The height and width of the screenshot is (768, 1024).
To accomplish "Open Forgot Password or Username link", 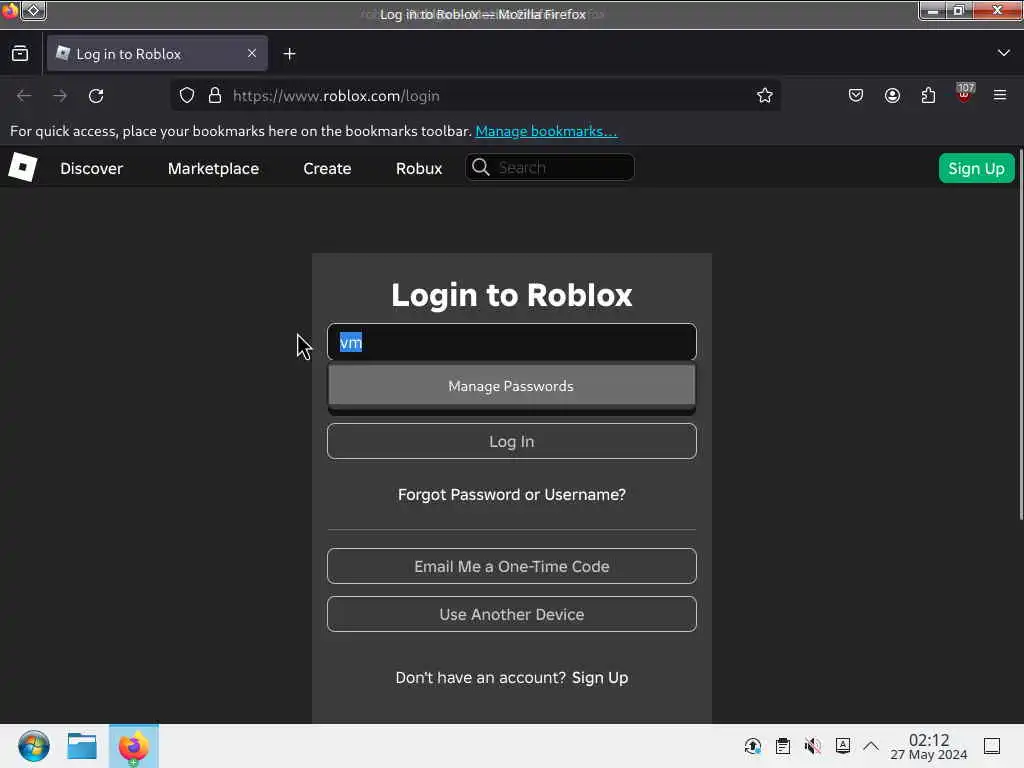I will tap(512, 495).
